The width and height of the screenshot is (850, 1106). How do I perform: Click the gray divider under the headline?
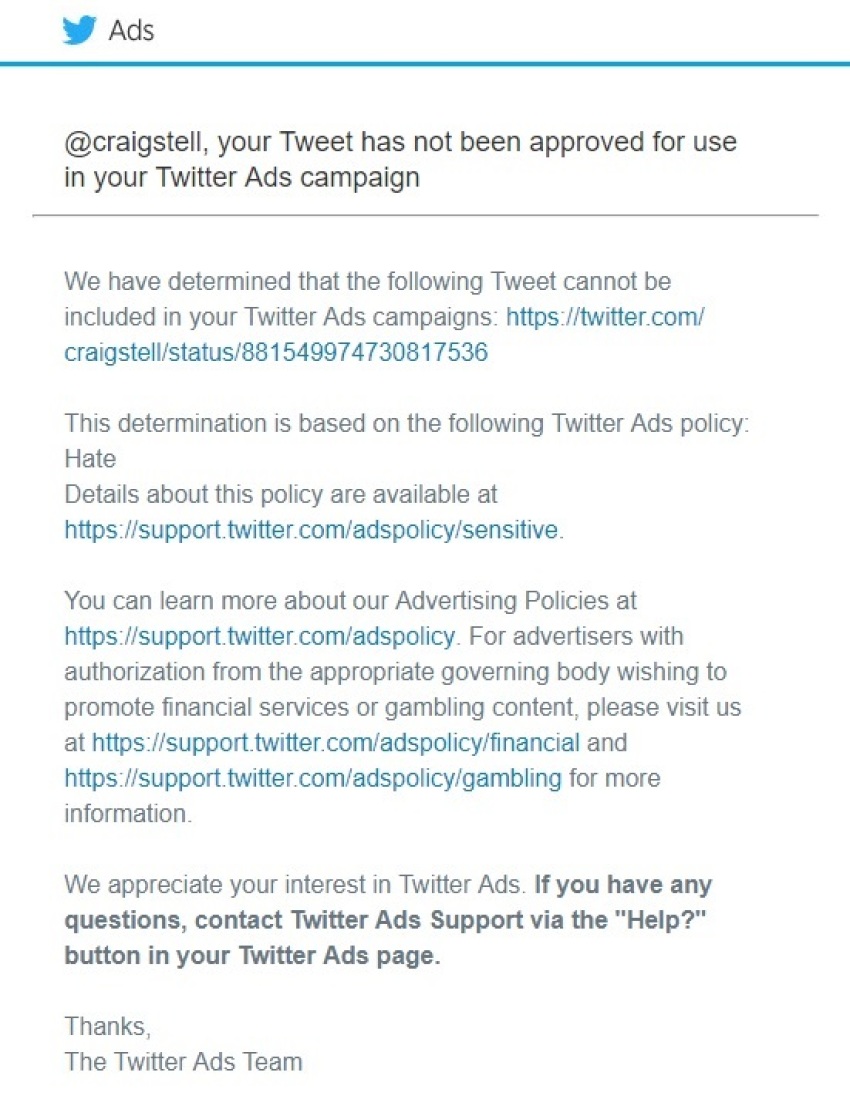coord(425,215)
